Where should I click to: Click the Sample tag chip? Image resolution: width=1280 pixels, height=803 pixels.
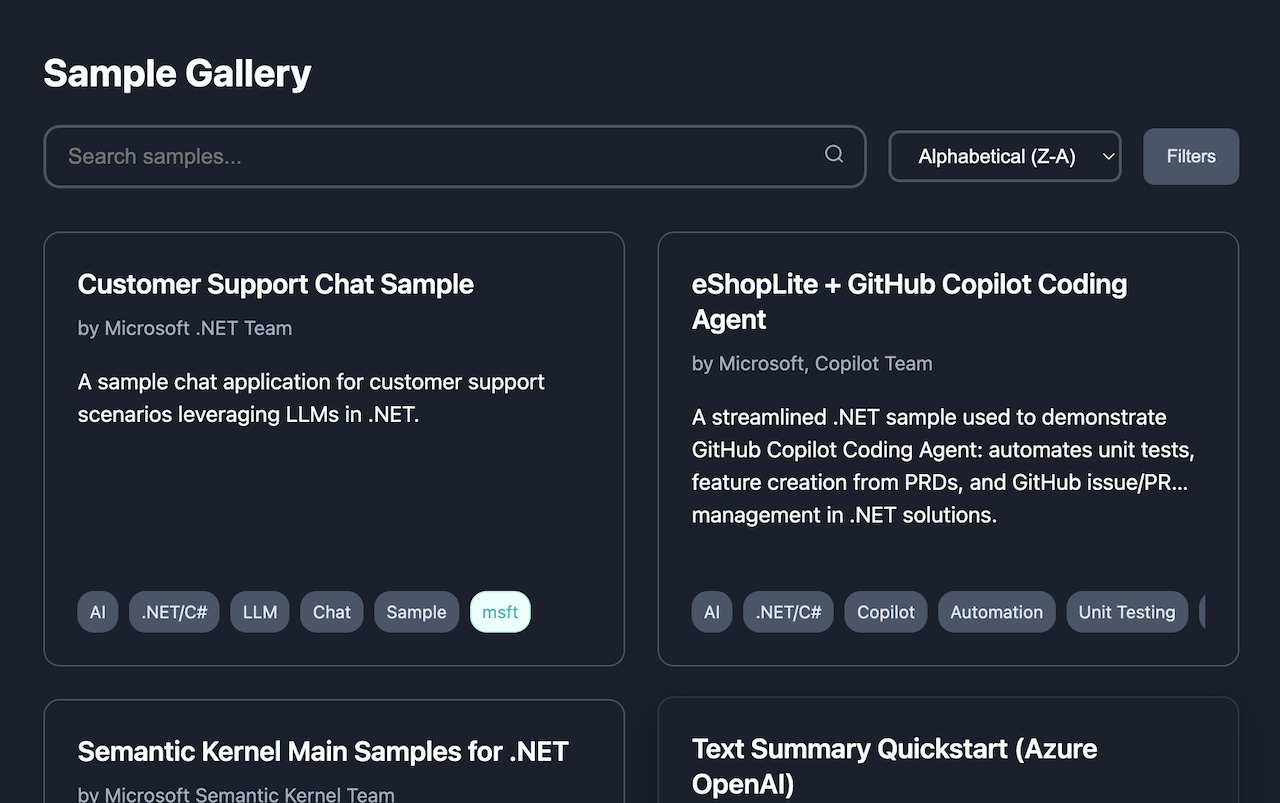coord(416,613)
